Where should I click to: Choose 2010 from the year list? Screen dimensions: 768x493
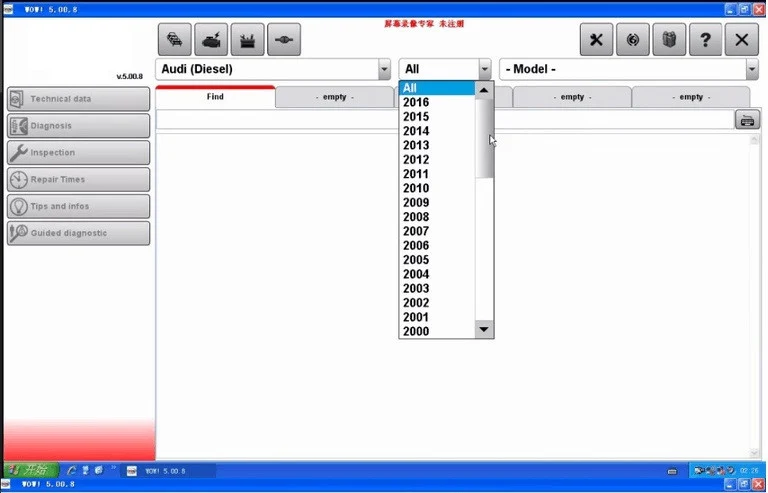point(437,188)
